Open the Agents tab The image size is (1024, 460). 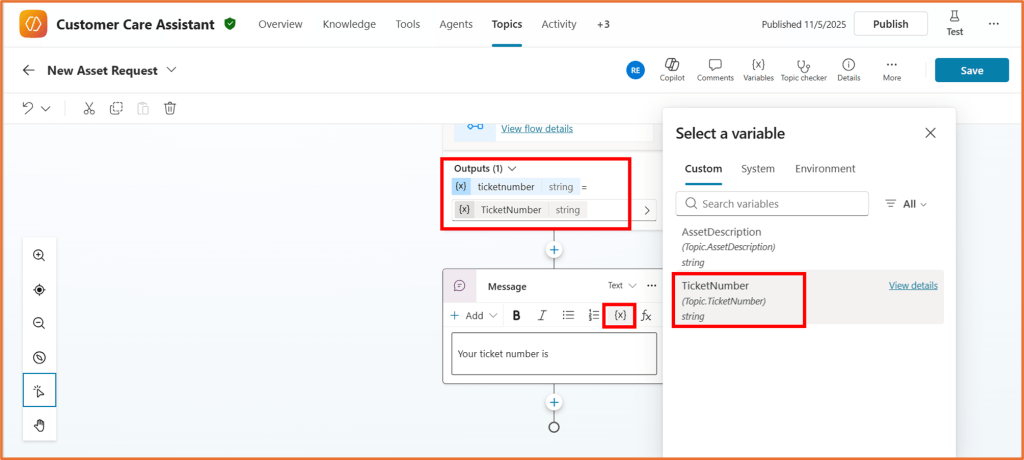[x=456, y=24]
